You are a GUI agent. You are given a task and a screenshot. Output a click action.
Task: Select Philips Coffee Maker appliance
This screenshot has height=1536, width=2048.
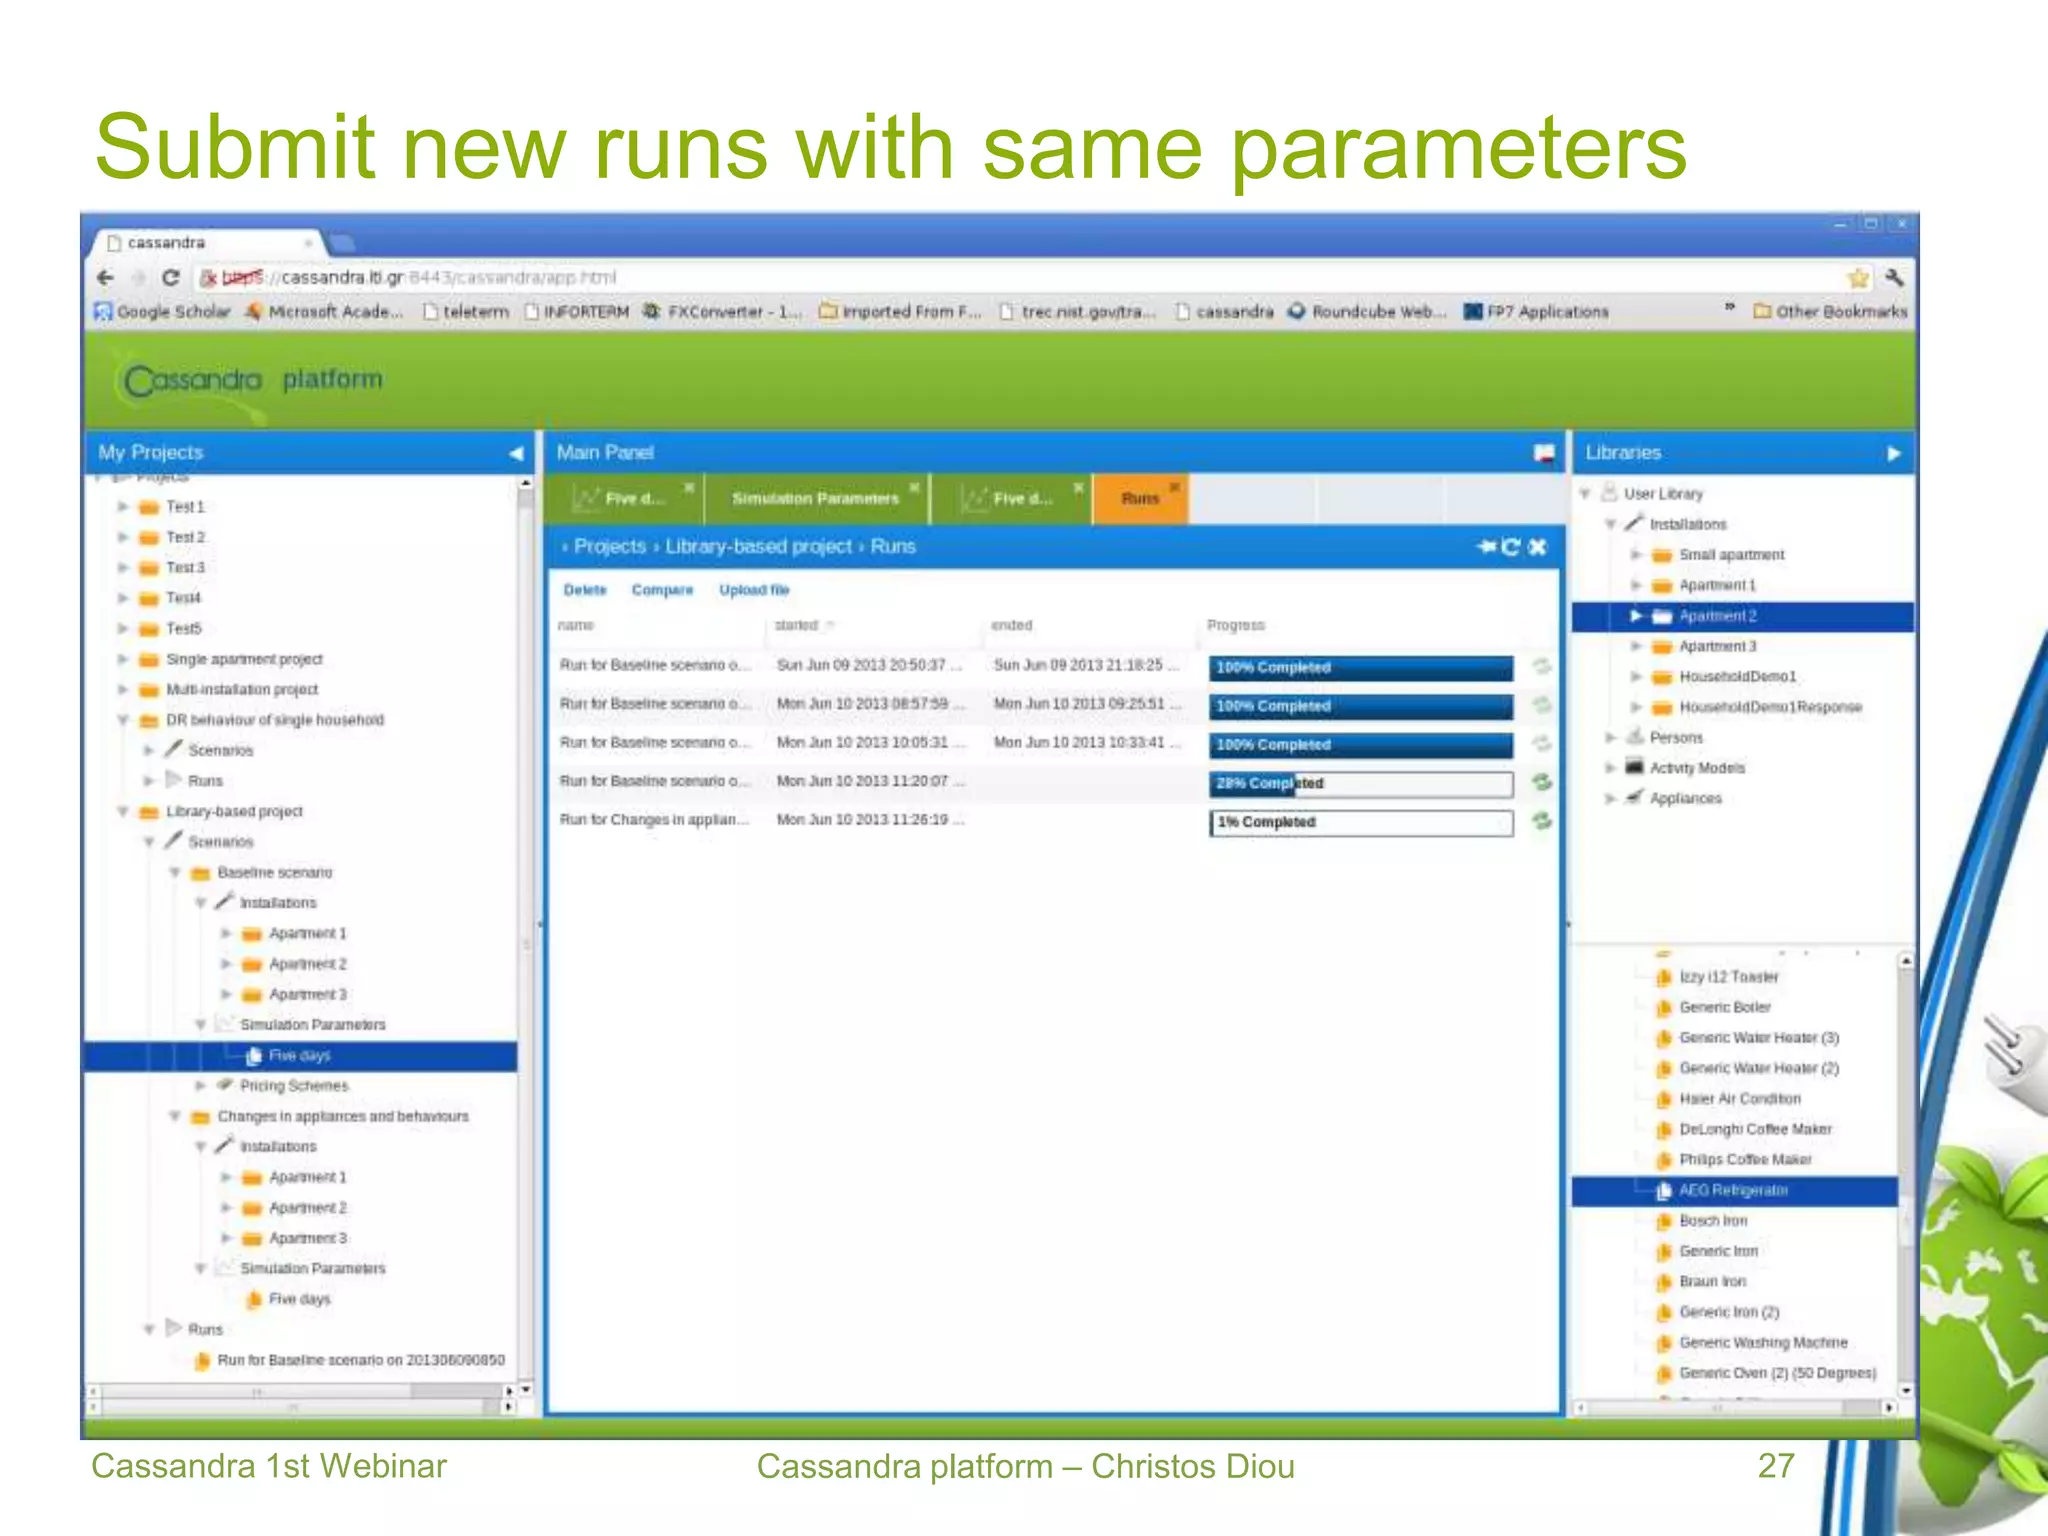(1745, 1159)
